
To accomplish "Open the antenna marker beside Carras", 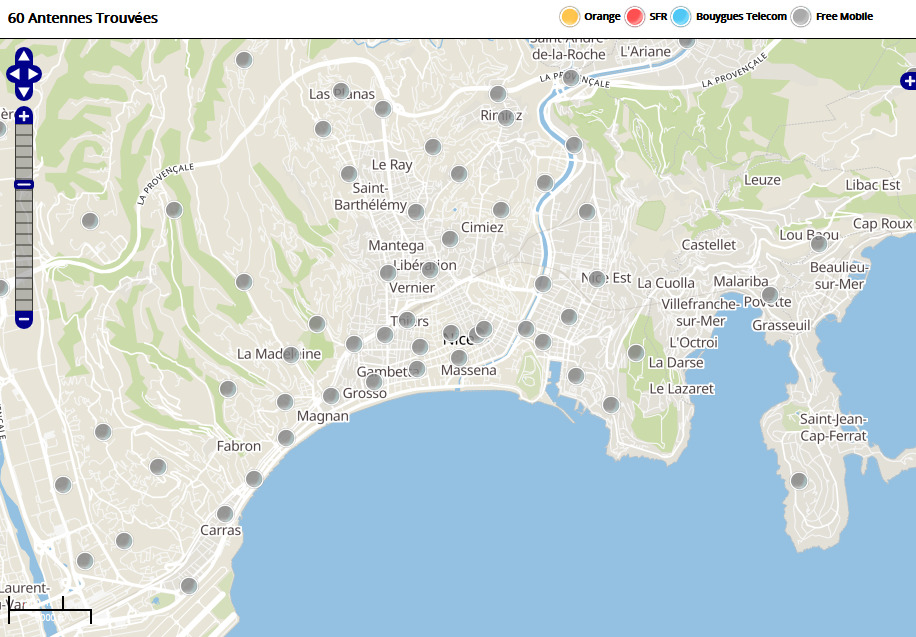I will 225,514.
